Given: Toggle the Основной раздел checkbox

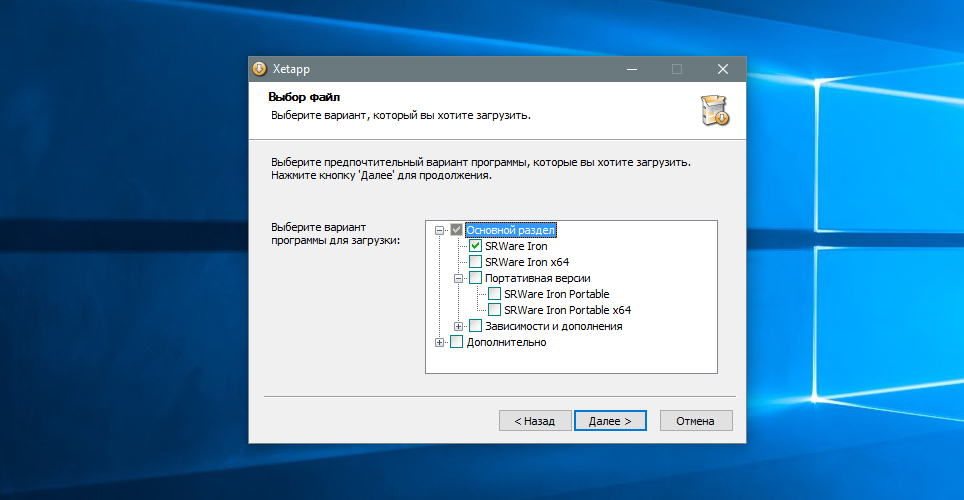Looking at the screenshot, I should pos(456,230).
